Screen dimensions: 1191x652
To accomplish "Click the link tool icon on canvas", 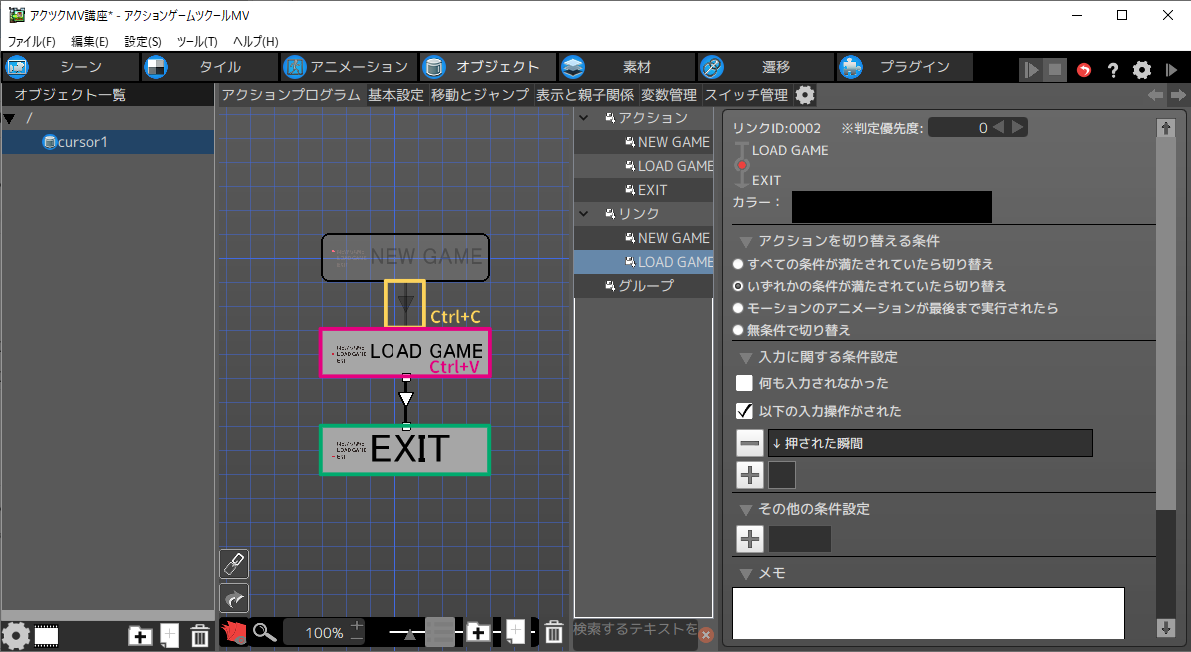I will point(234,564).
